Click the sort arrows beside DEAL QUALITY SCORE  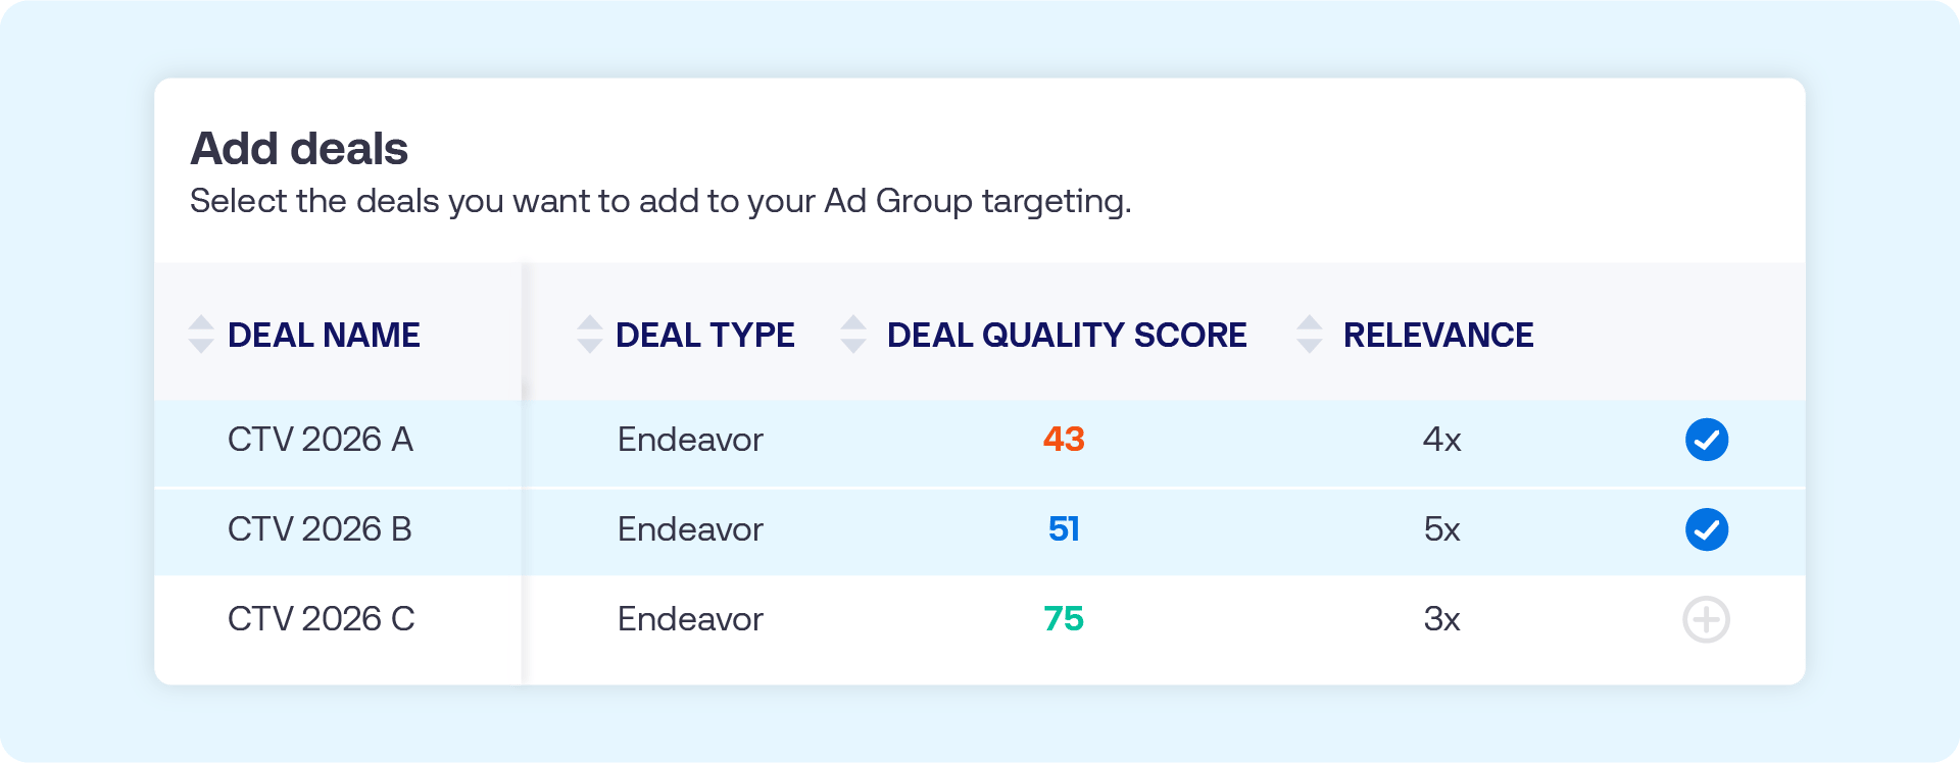(855, 335)
